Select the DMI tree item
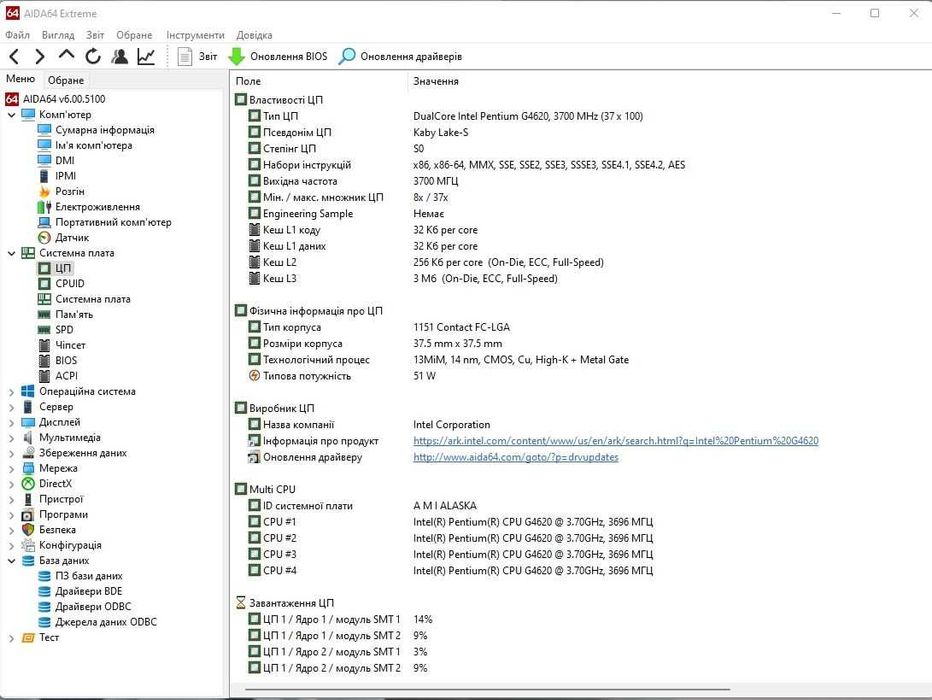 65,161
